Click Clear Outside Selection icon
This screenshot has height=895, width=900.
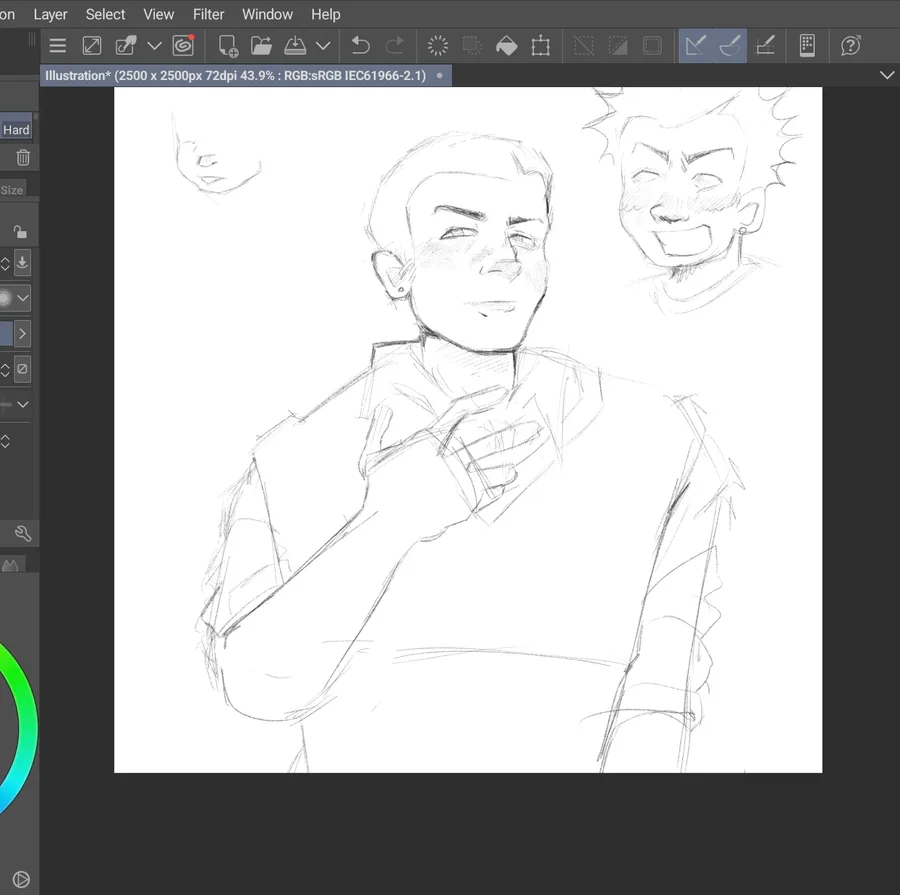(472, 45)
